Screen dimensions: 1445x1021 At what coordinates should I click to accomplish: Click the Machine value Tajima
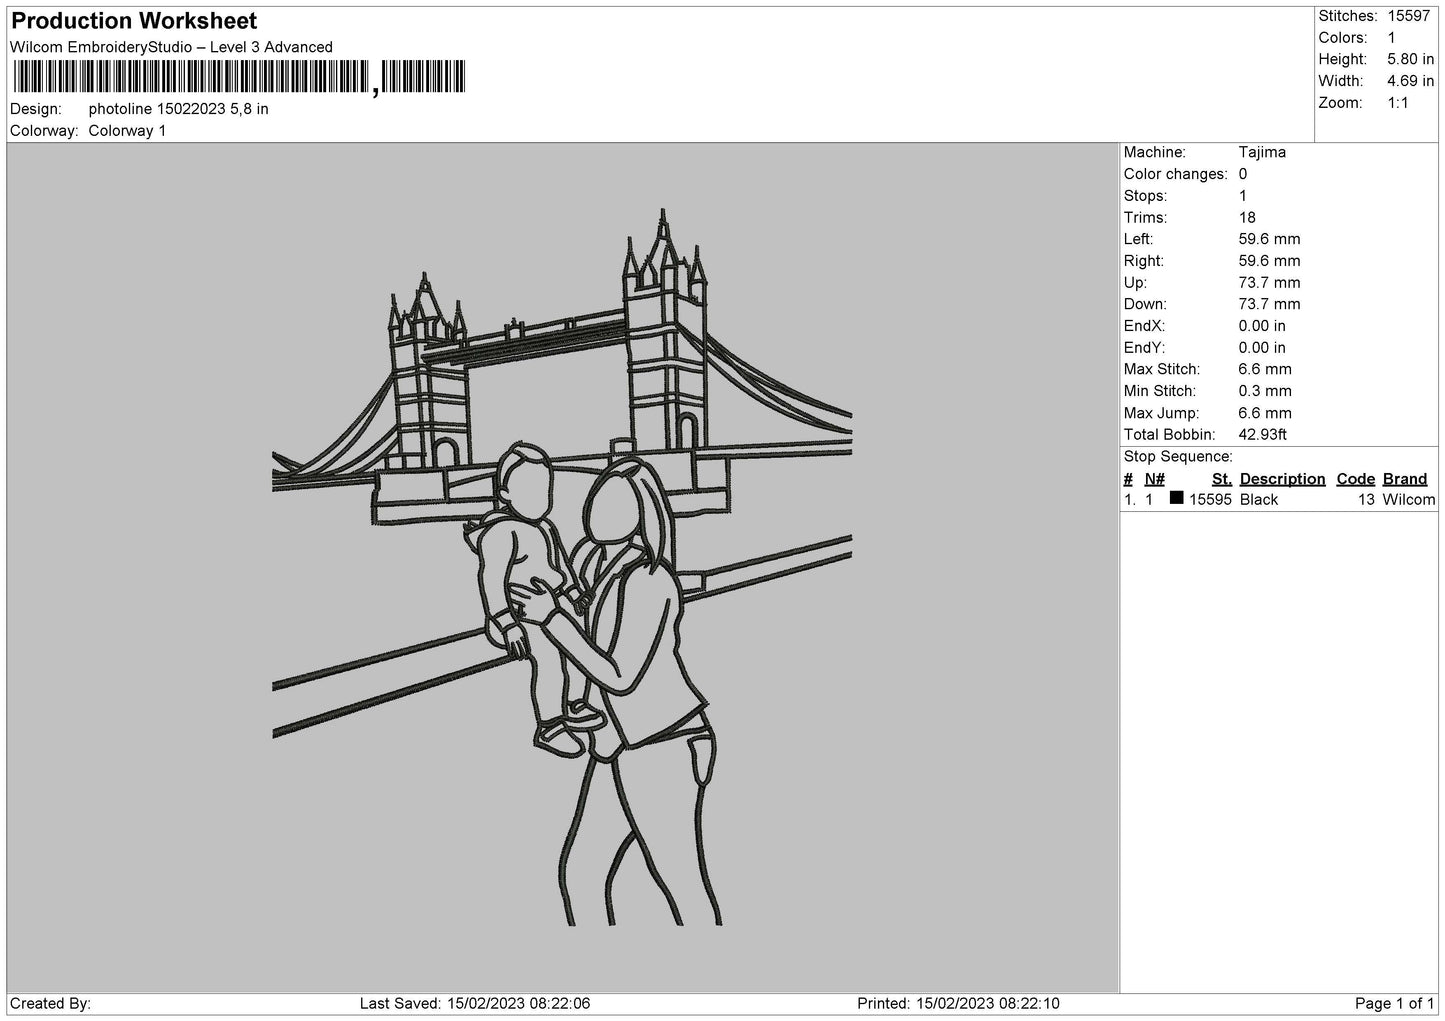[1262, 152]
